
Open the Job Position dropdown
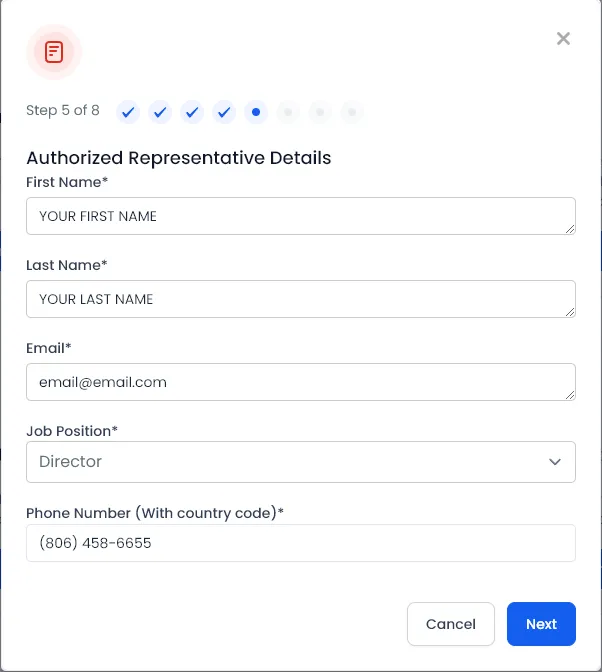301,462
